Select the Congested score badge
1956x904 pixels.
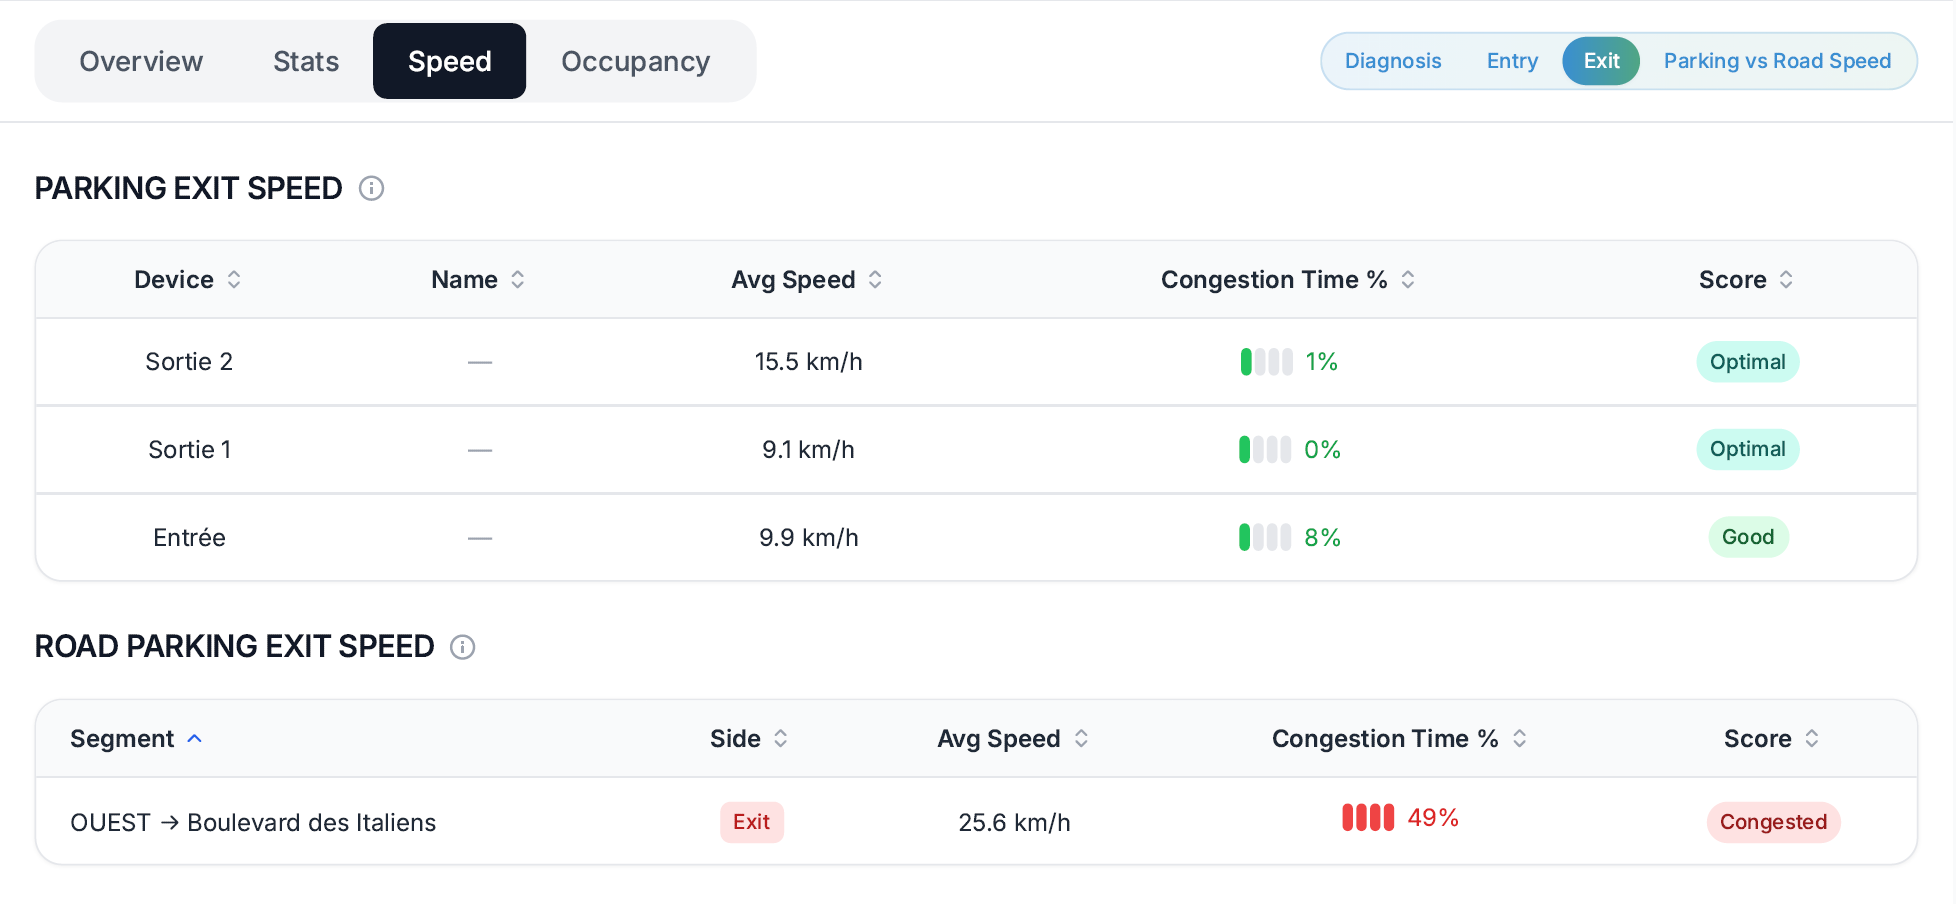point(1773,822)
